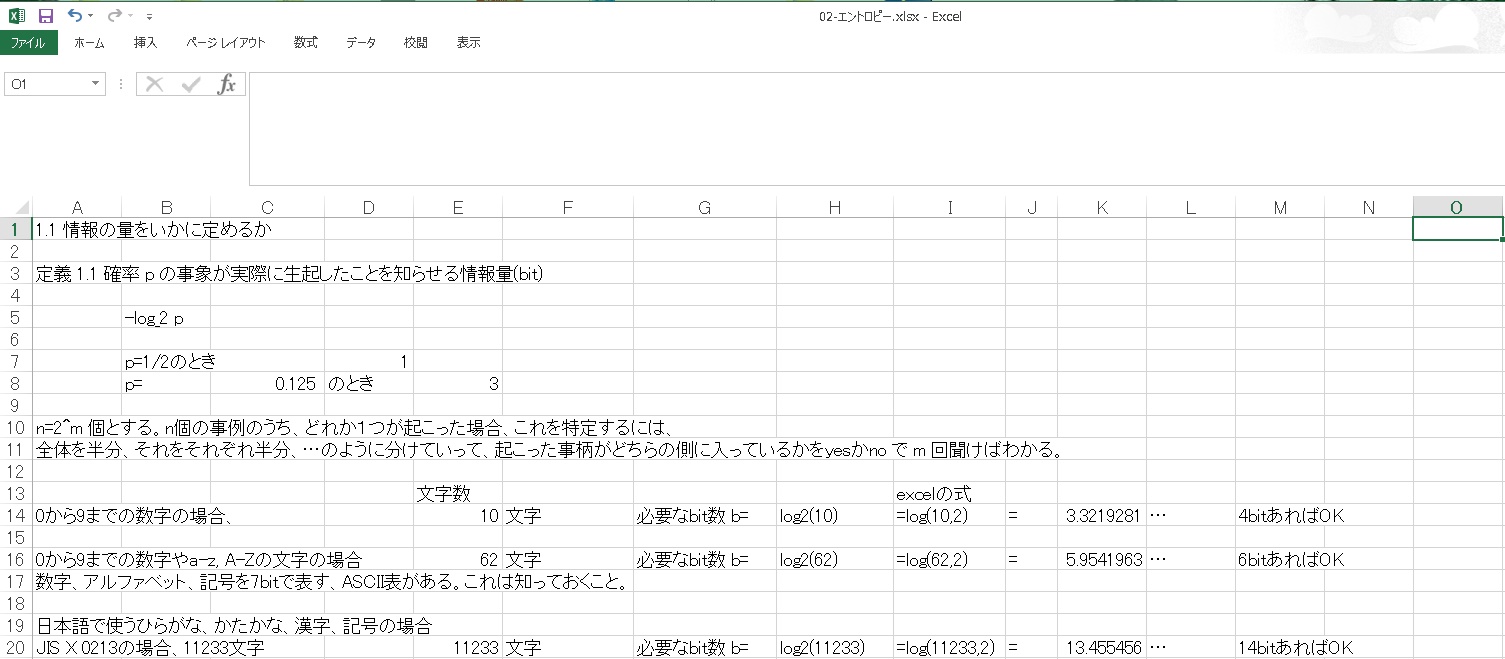Redo the last undone action
The height and width of the screenshot is (659, 1505).
coord(113,15)
